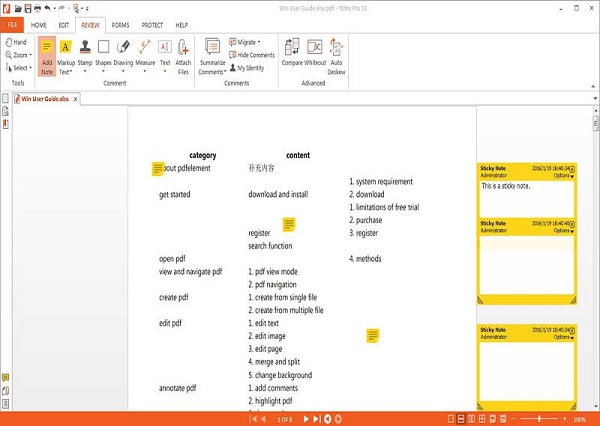
Task: Click inside the 'This is a sticky note.' text box
Action: [x=527, y=199]
